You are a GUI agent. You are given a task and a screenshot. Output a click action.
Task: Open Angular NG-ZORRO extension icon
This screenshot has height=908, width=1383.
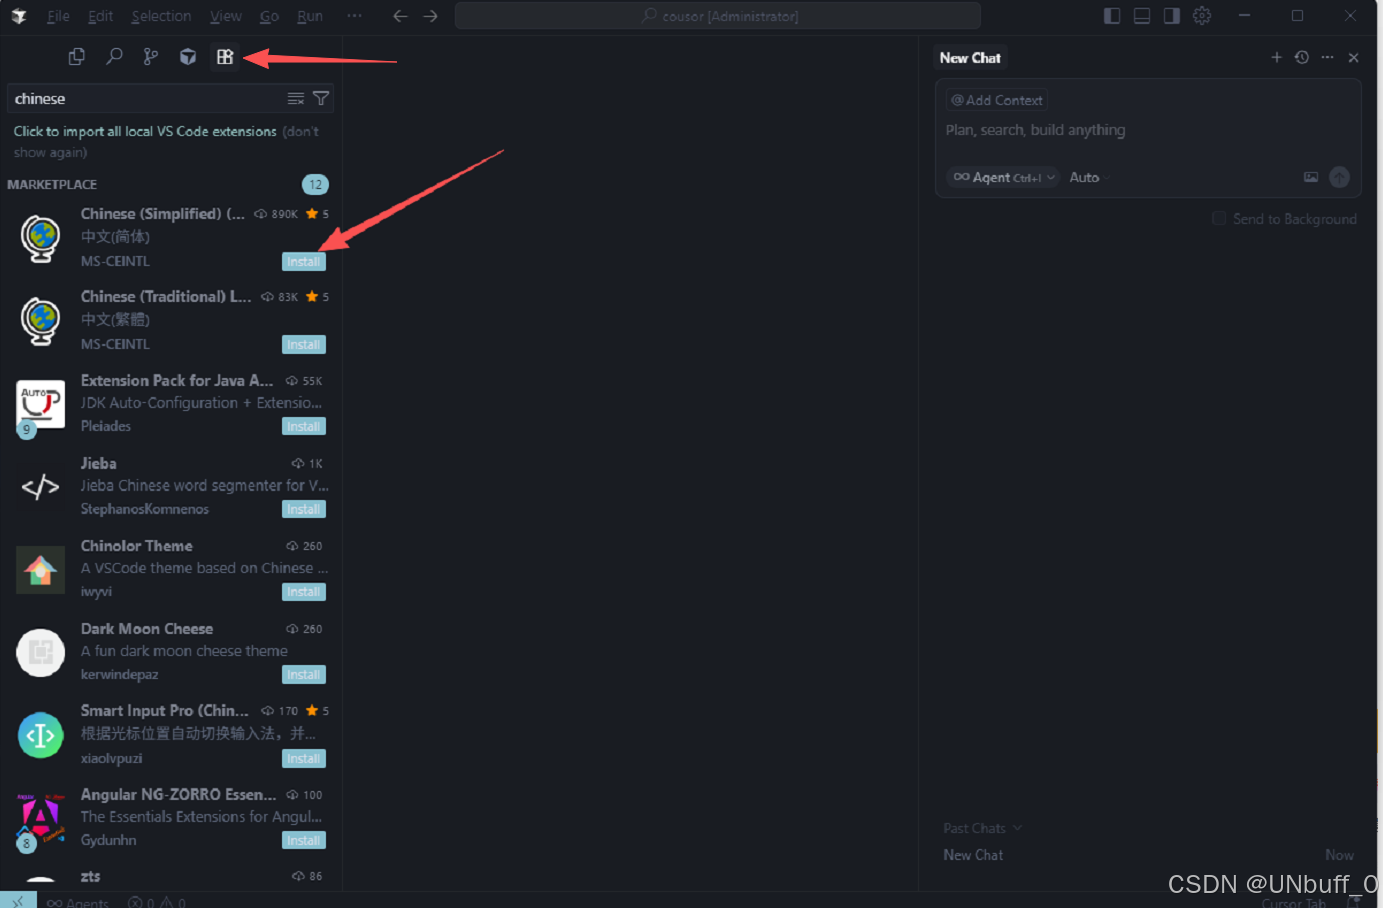tap(41, 818)
